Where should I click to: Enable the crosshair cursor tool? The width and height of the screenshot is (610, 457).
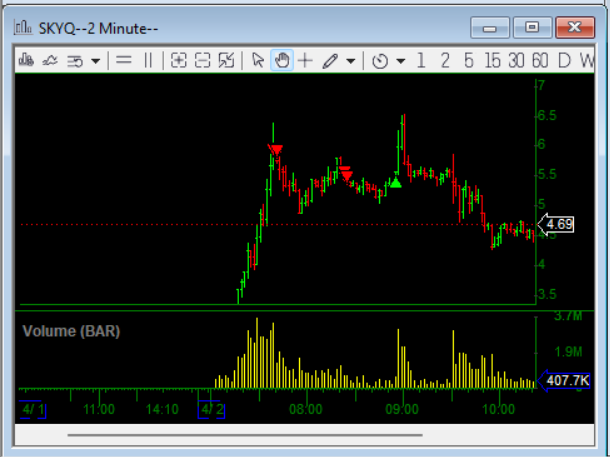coord(305,61)
